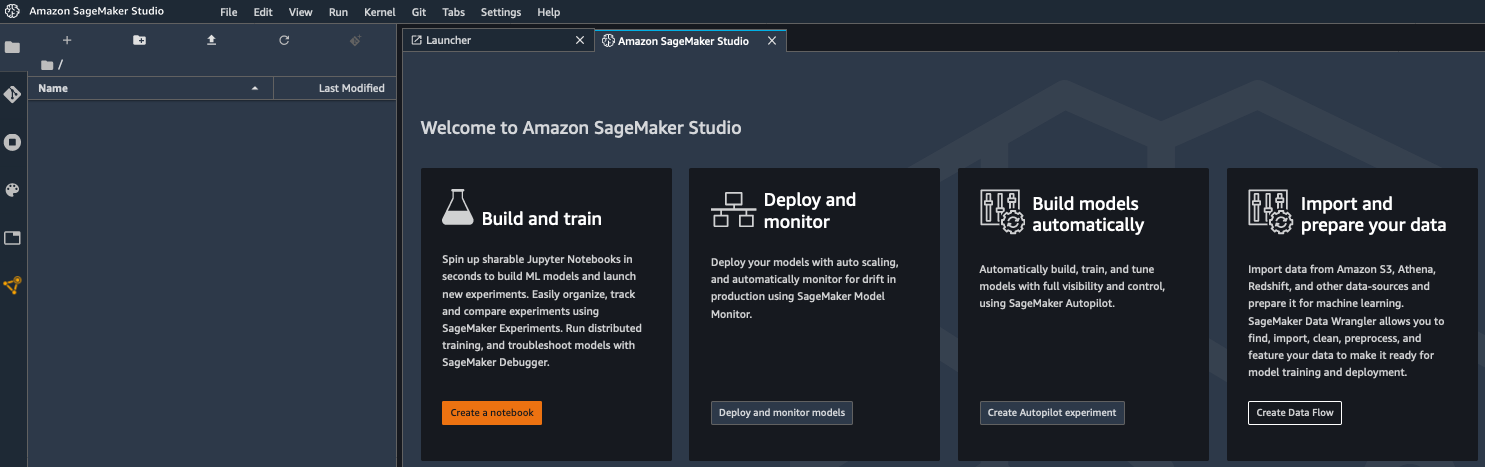Click the Upload Files icon
Image resolution: width=1485 pixels, height=467 pixels.
coord(211,40)
